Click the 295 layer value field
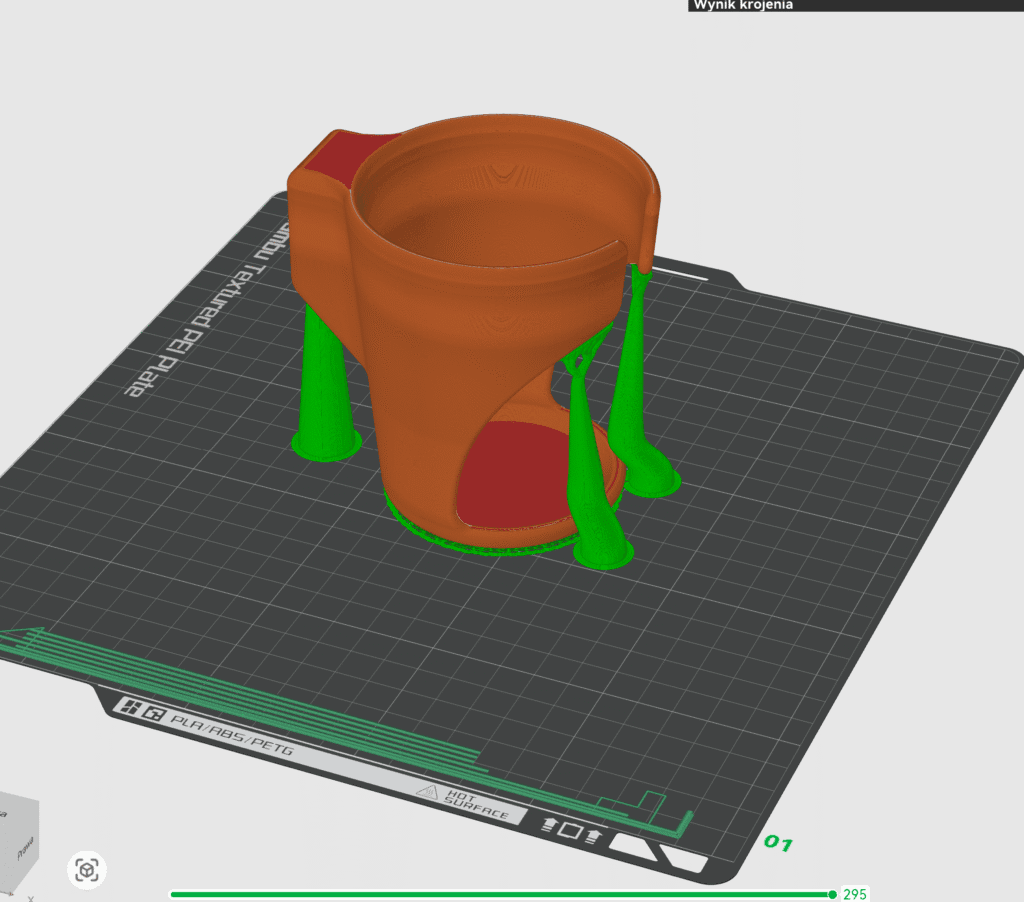This screenshot has width=1024, height=902. 855,894
